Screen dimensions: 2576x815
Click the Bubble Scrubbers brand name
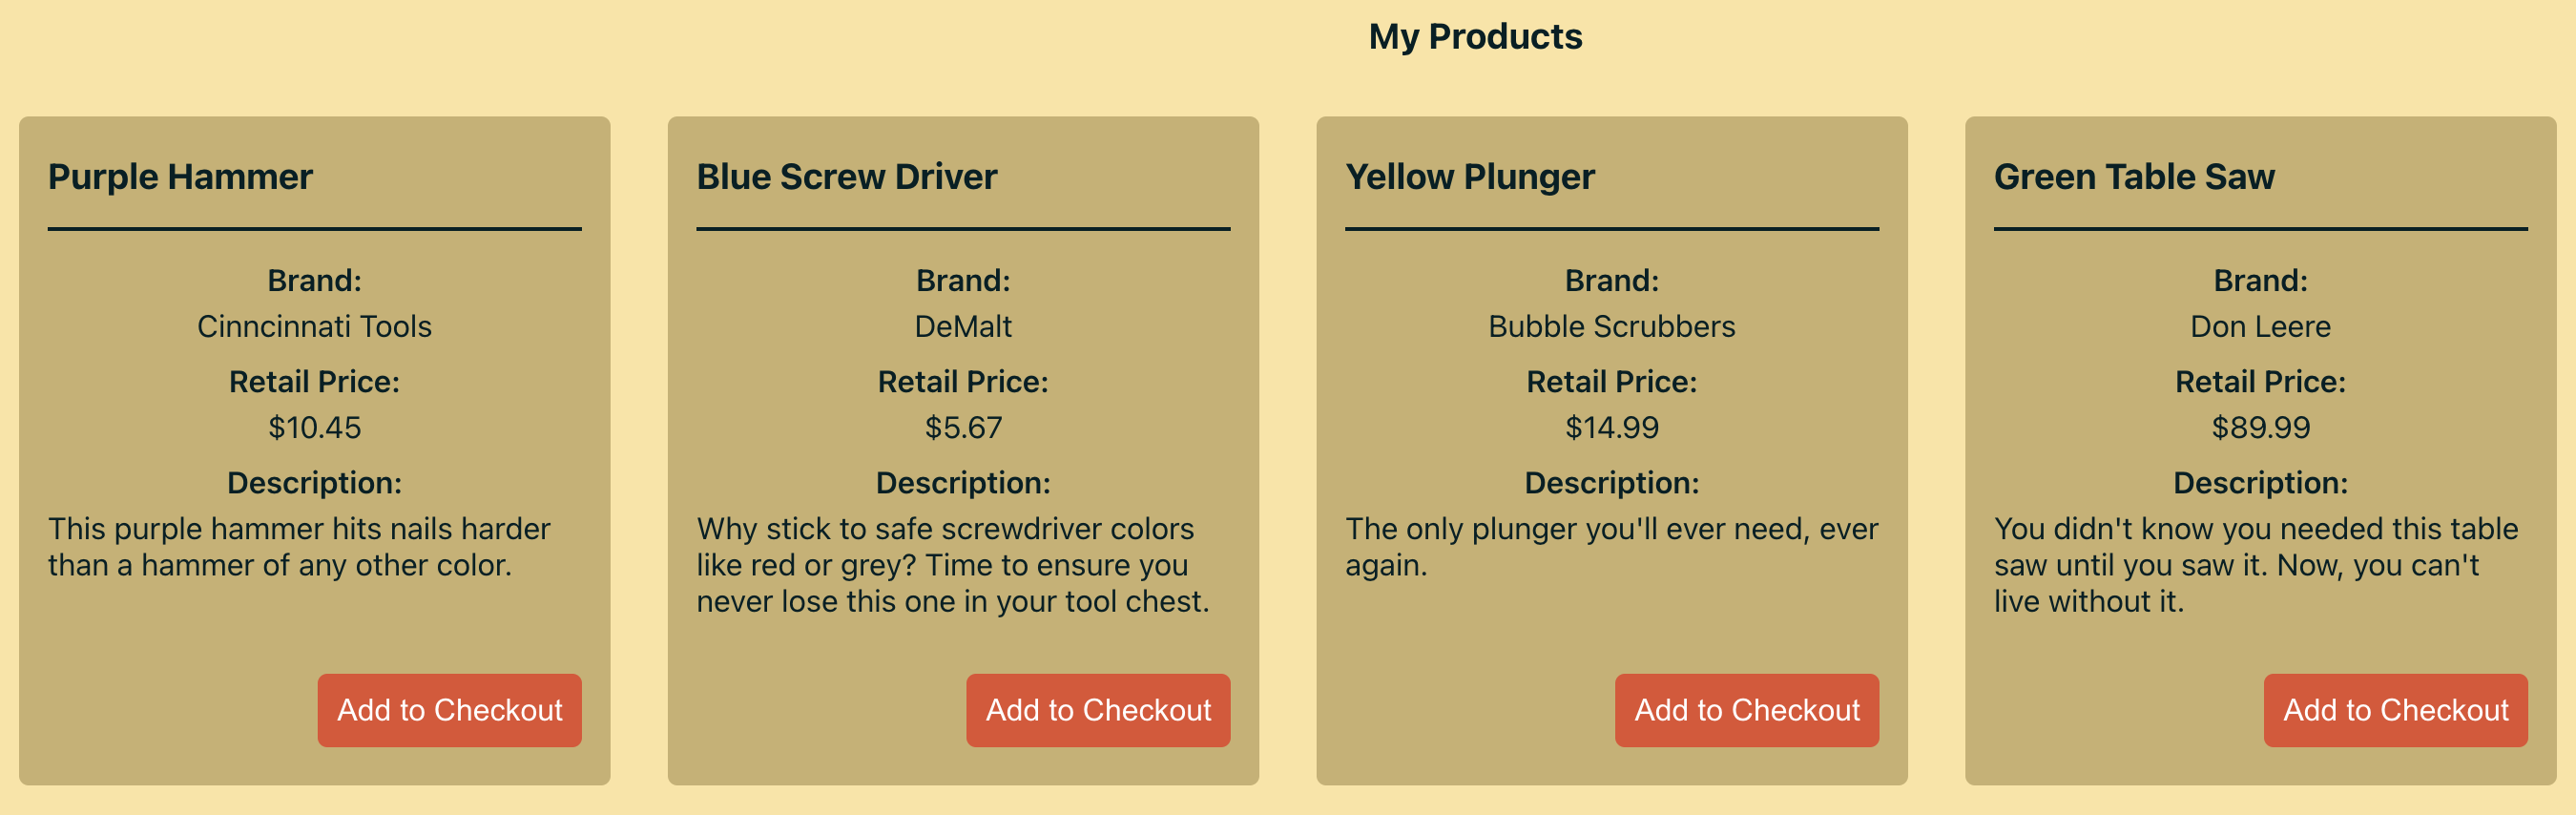(x=1612, y=325)
